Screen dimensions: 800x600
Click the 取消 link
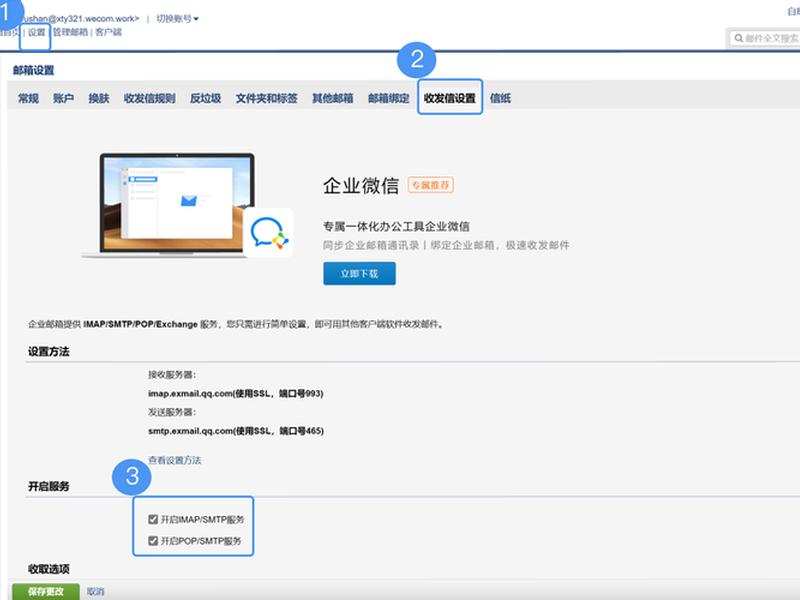pyautogui.click(x=95, y=591)
